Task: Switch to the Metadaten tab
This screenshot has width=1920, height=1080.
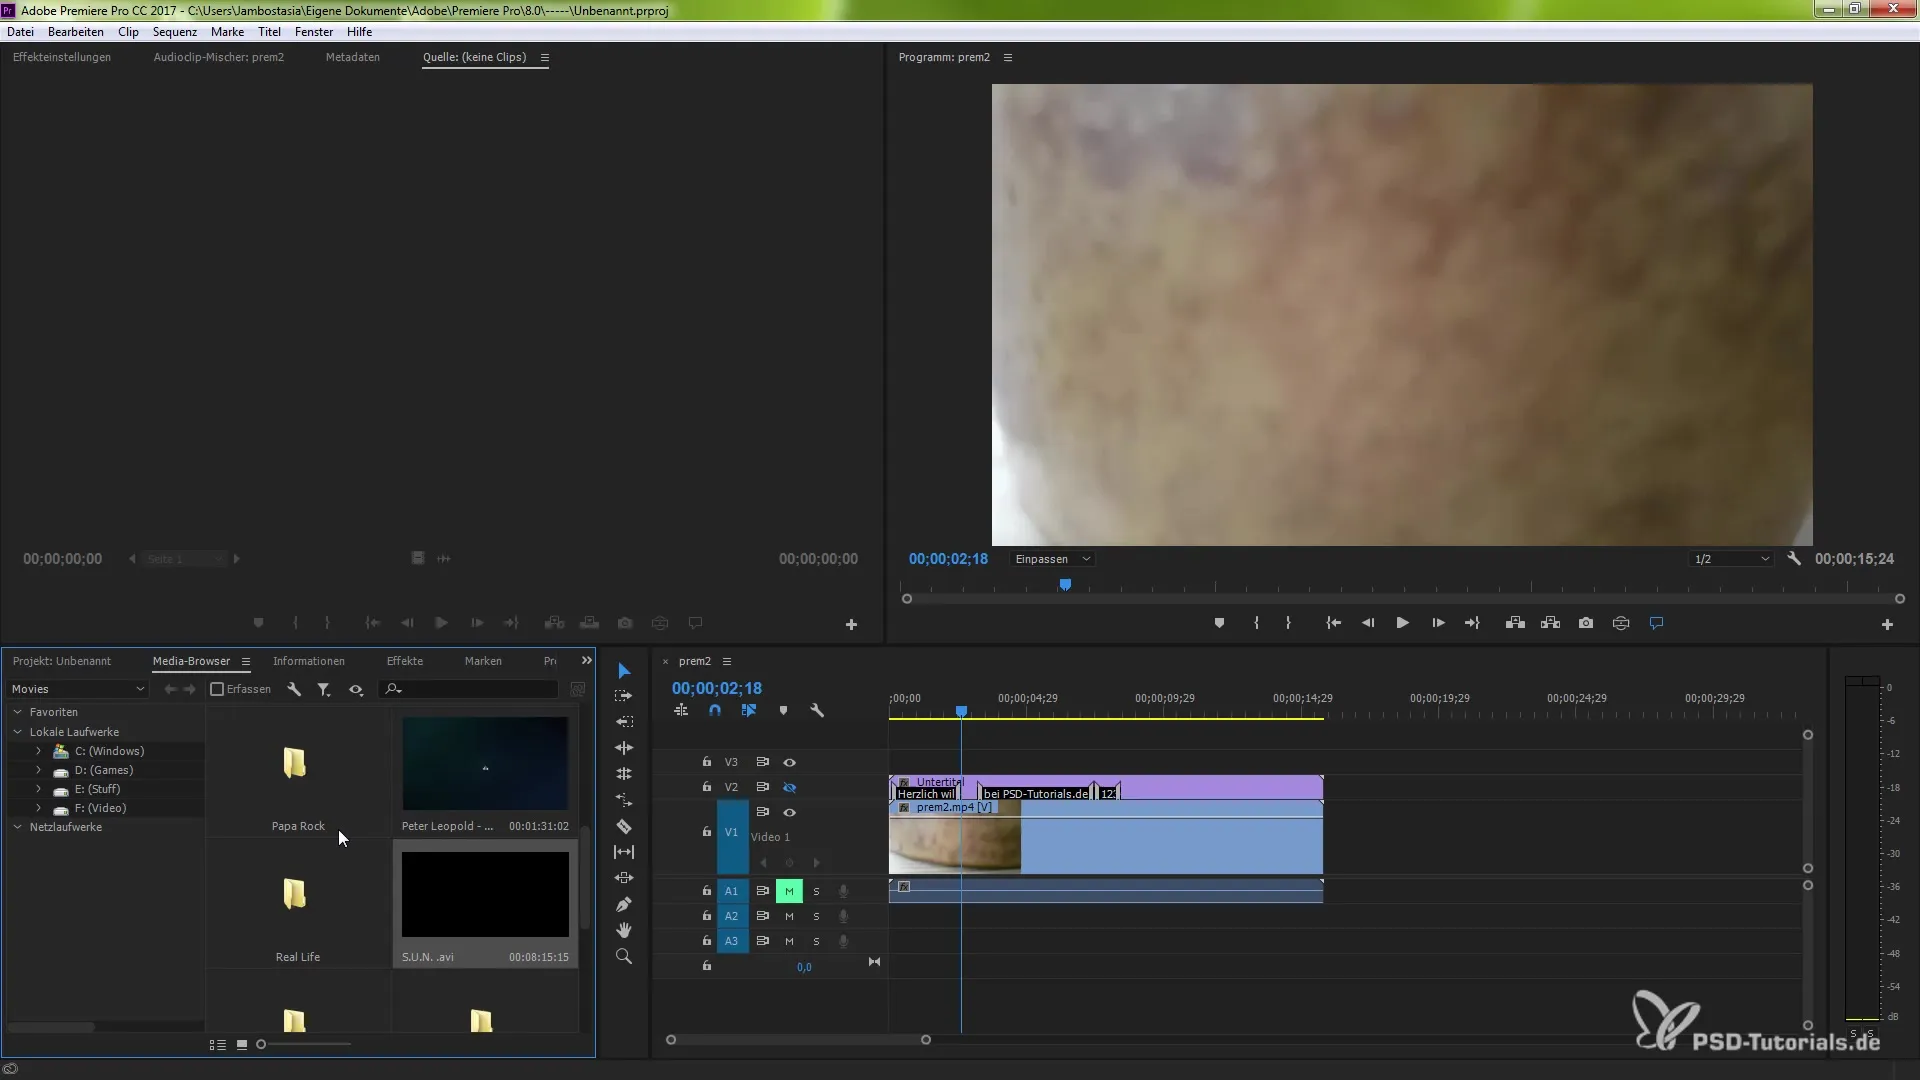Action: coord(353,57)
